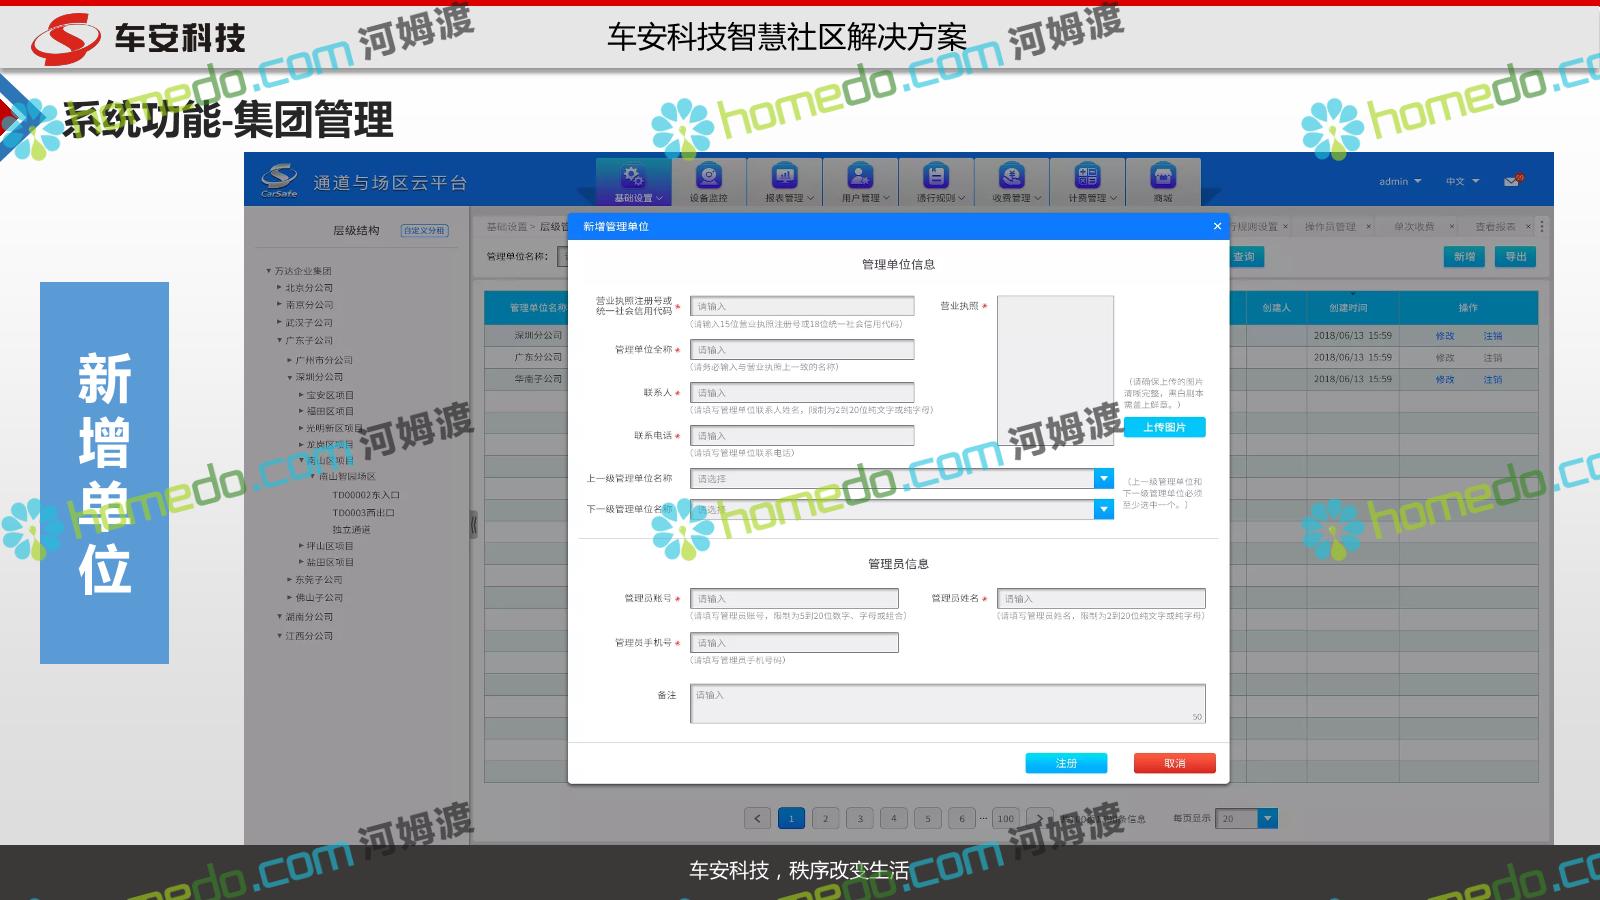Image resolution: width=1600 pixels, height=900 pixels.
Task: Click 注销 link in first row
Action: tap(1493, 336)
